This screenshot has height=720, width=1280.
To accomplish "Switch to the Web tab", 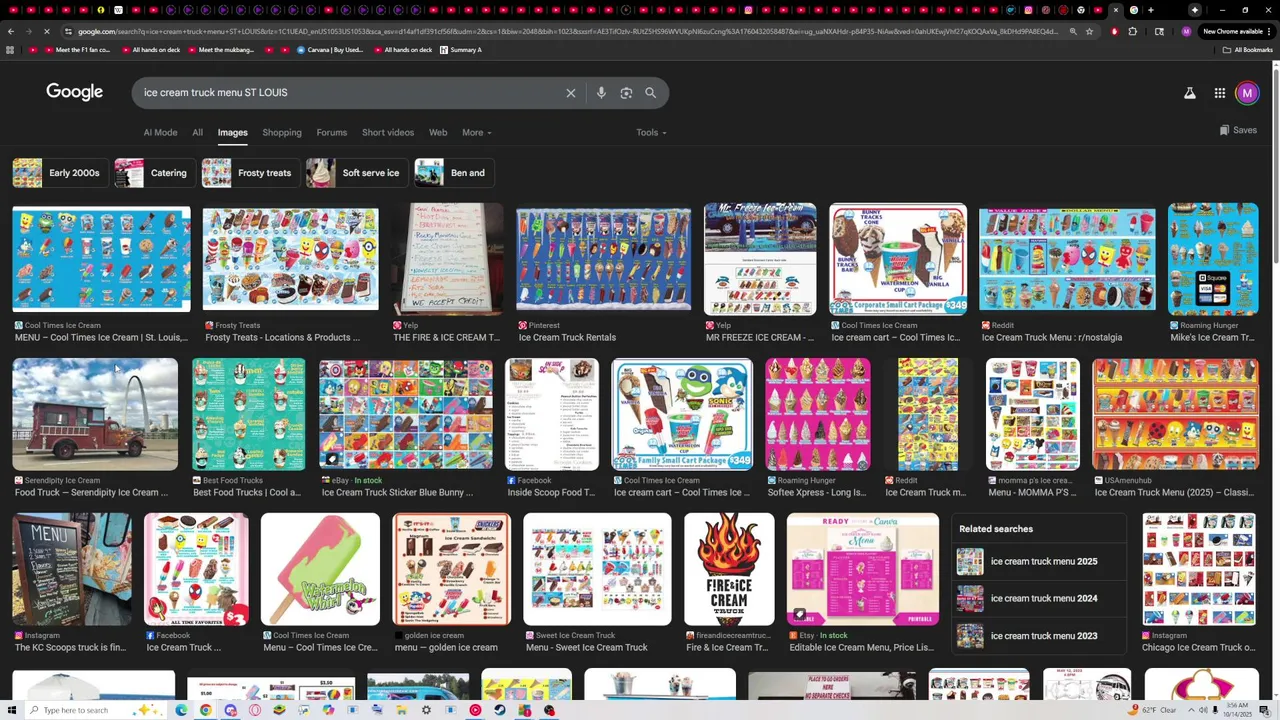I will (x=438, y=132).
